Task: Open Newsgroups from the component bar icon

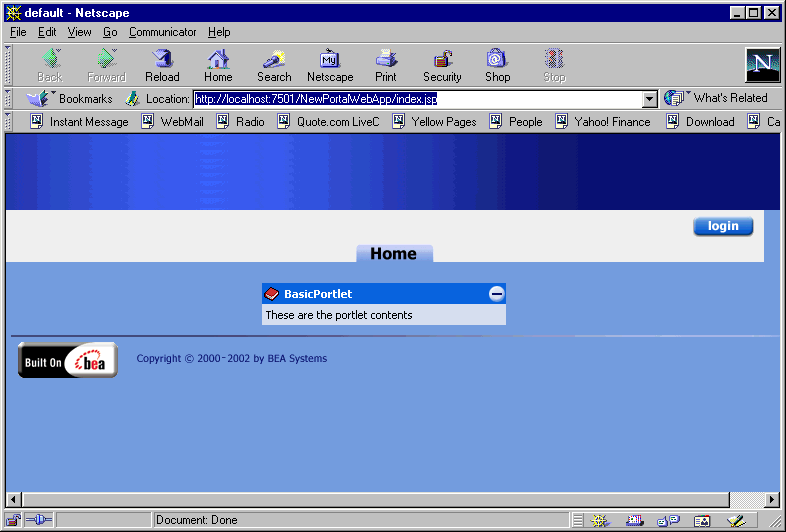Action: (x=668, y=520)
